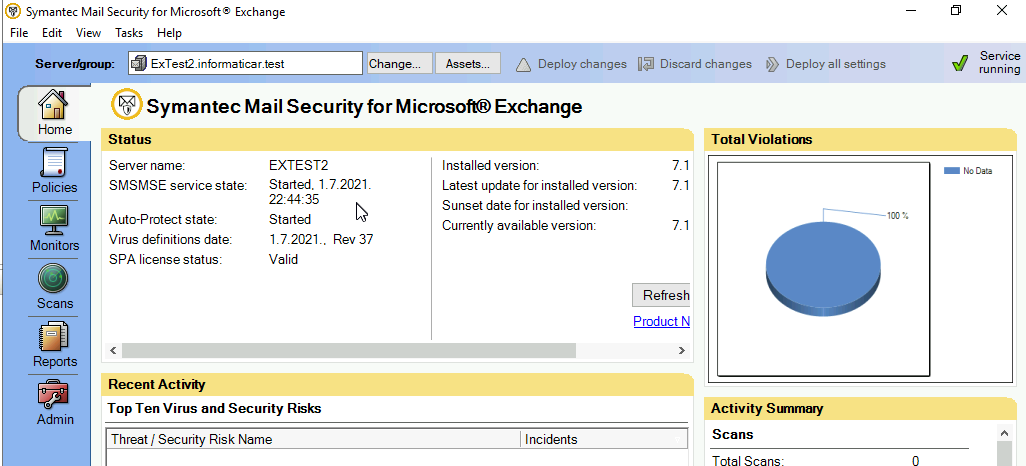Screen dimensions: 1026x466
Task: Click the Sunset date for installed version label
Action: point(535,206)
